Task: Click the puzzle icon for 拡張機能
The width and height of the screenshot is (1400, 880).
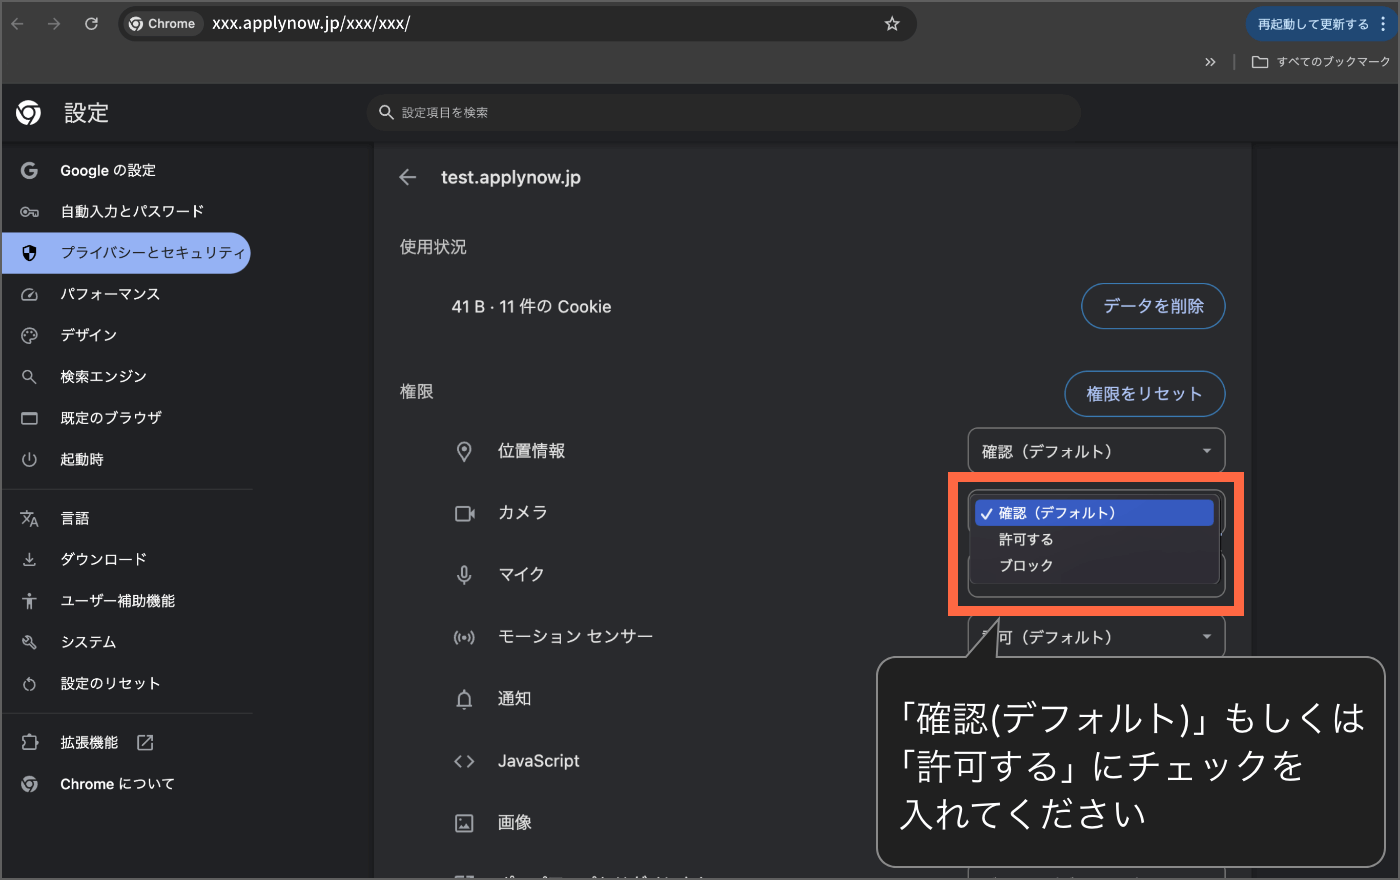Action: click(29, 743)
